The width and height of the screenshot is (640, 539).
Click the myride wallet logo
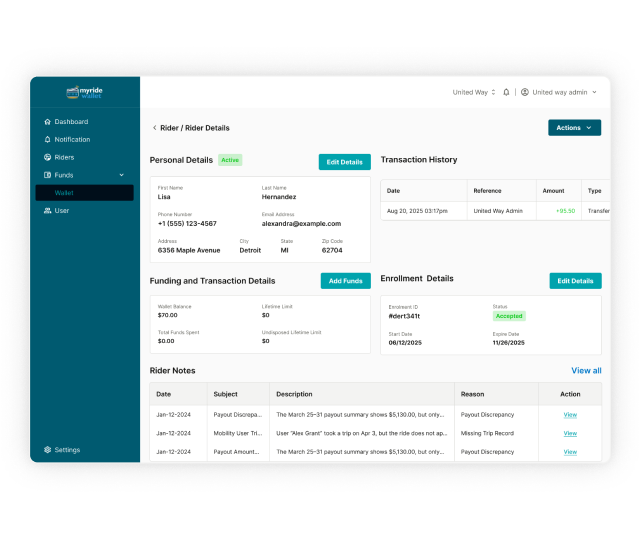[x=85, y=92]
